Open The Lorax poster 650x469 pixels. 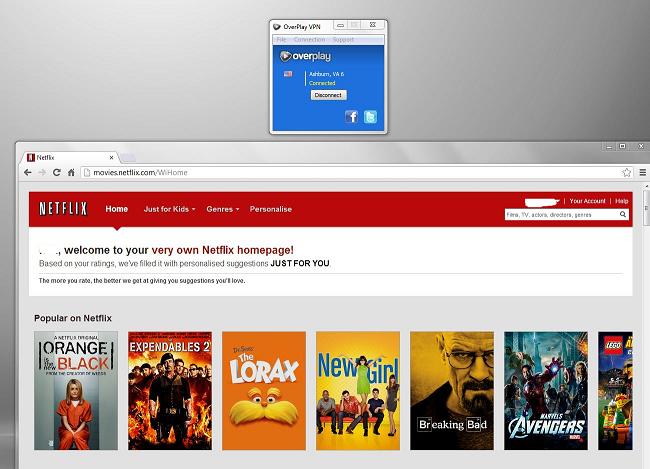pyautogui.click(x=264, y=391)
